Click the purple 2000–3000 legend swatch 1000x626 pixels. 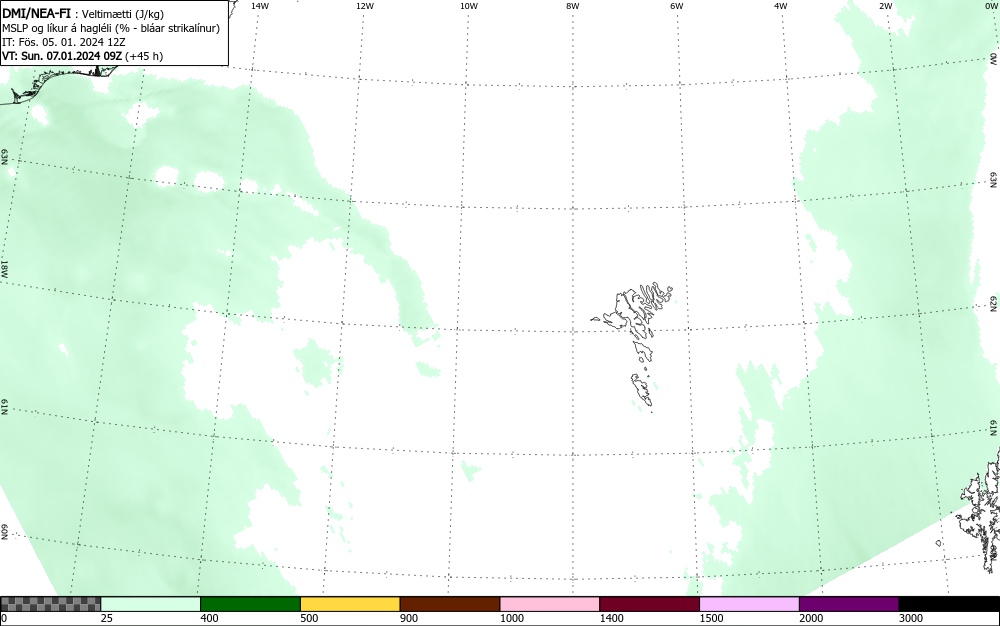tap(849, 604)
